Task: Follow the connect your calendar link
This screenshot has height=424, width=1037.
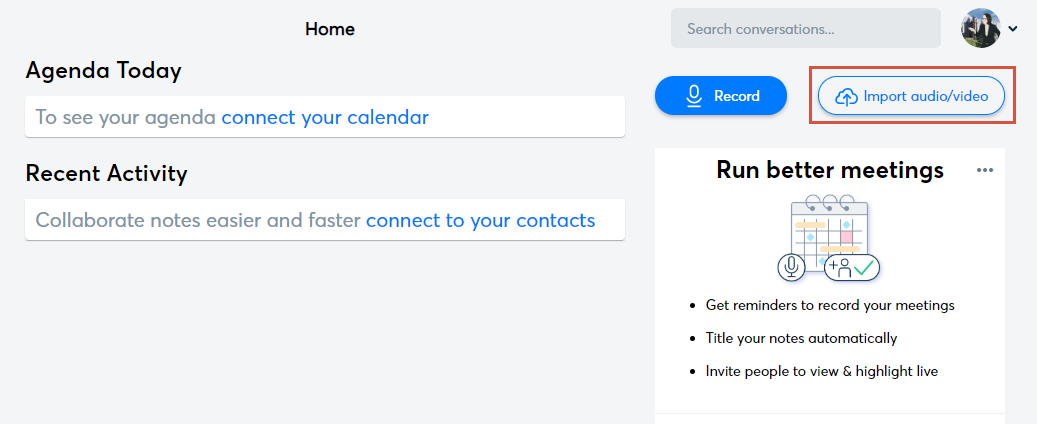Action: pyautogui.click(x=325, y=117)
